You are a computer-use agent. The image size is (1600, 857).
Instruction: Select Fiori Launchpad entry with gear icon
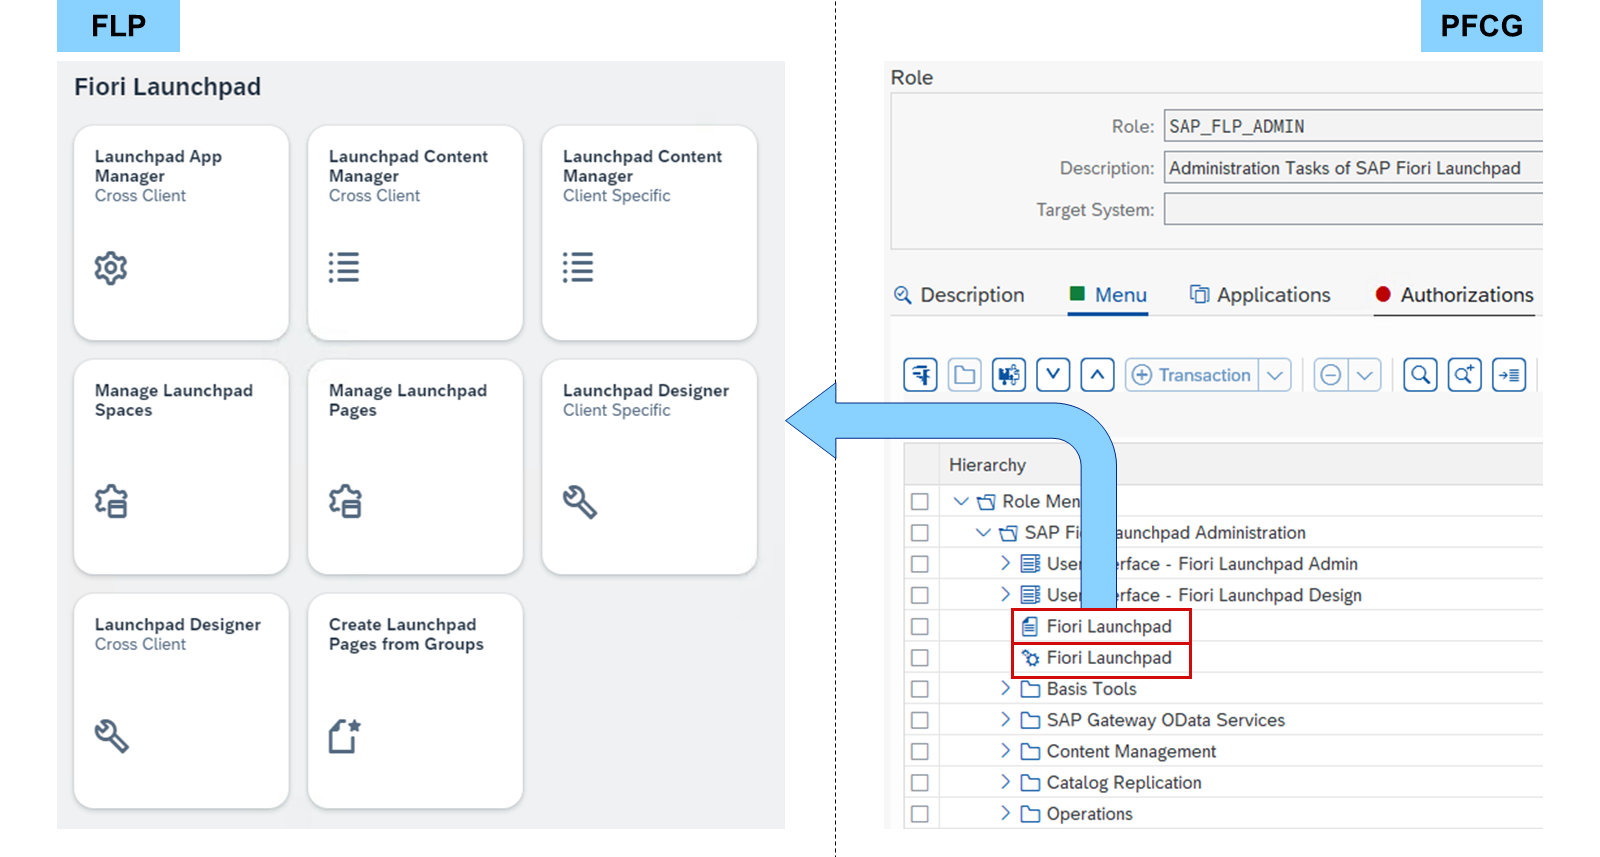pos(1100,658)
